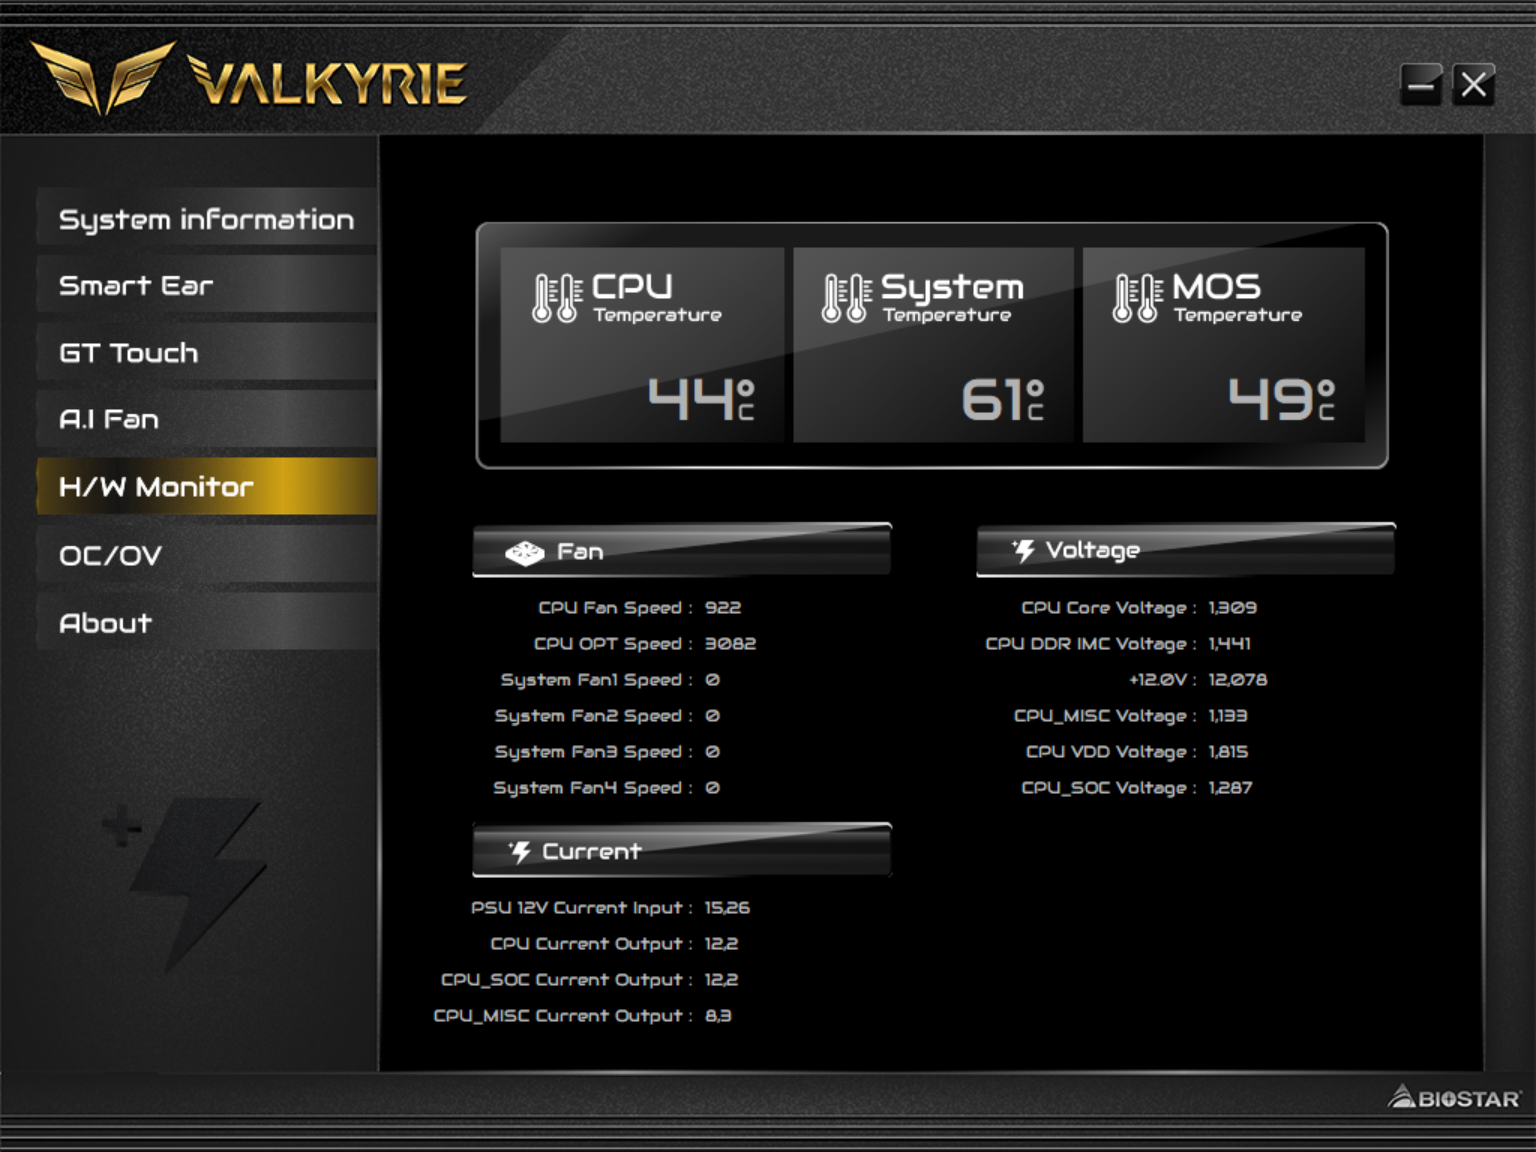The width and height of the screenshot is (1536, 1152).
Task: Click the lightning icon beside Current
Action: [x=520, y=851]
